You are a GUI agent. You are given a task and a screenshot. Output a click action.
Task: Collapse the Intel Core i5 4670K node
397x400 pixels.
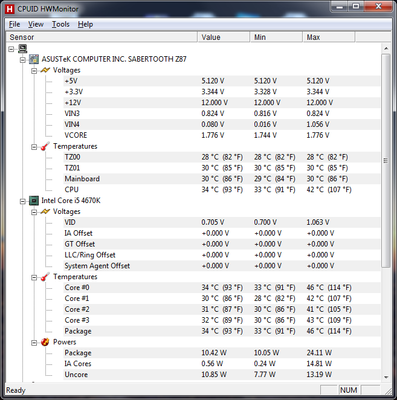[x=23, y=201]
